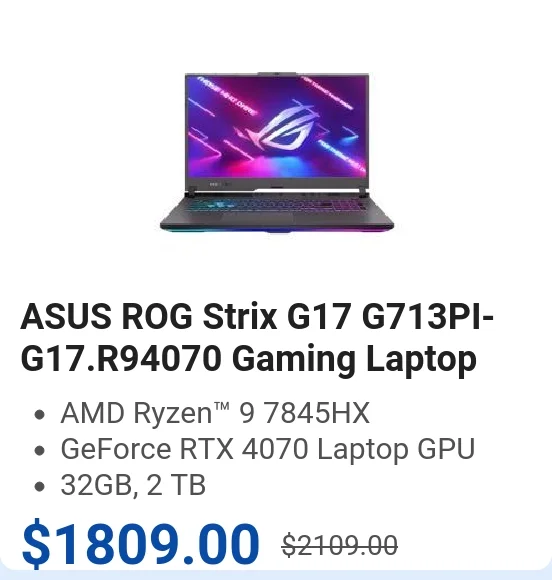Click the laptop touchpad in the photo
The width and height of the screenshot is (552, 580).
point(257,218)
